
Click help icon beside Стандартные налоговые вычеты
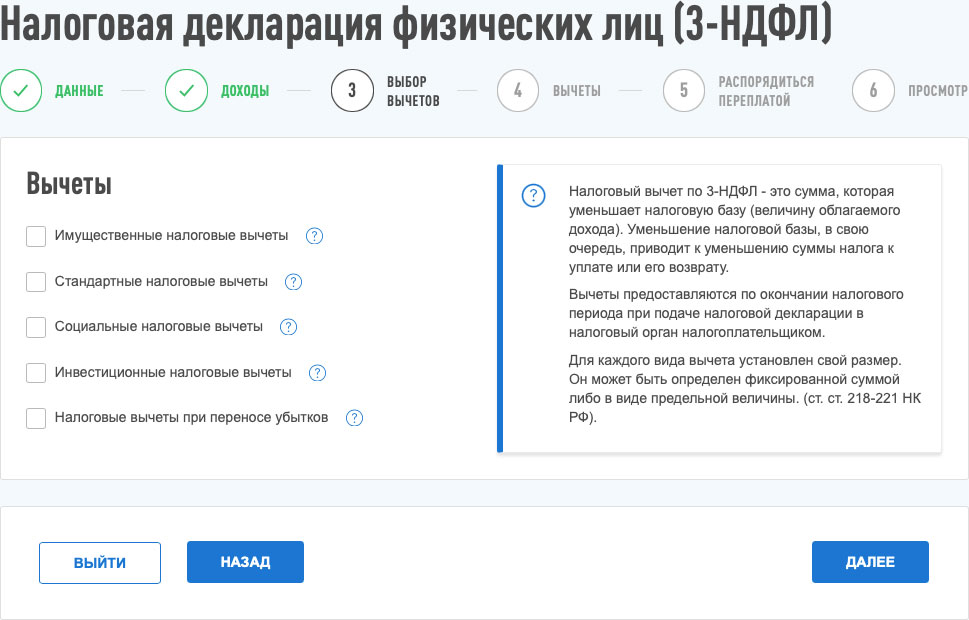pos(293,282)
